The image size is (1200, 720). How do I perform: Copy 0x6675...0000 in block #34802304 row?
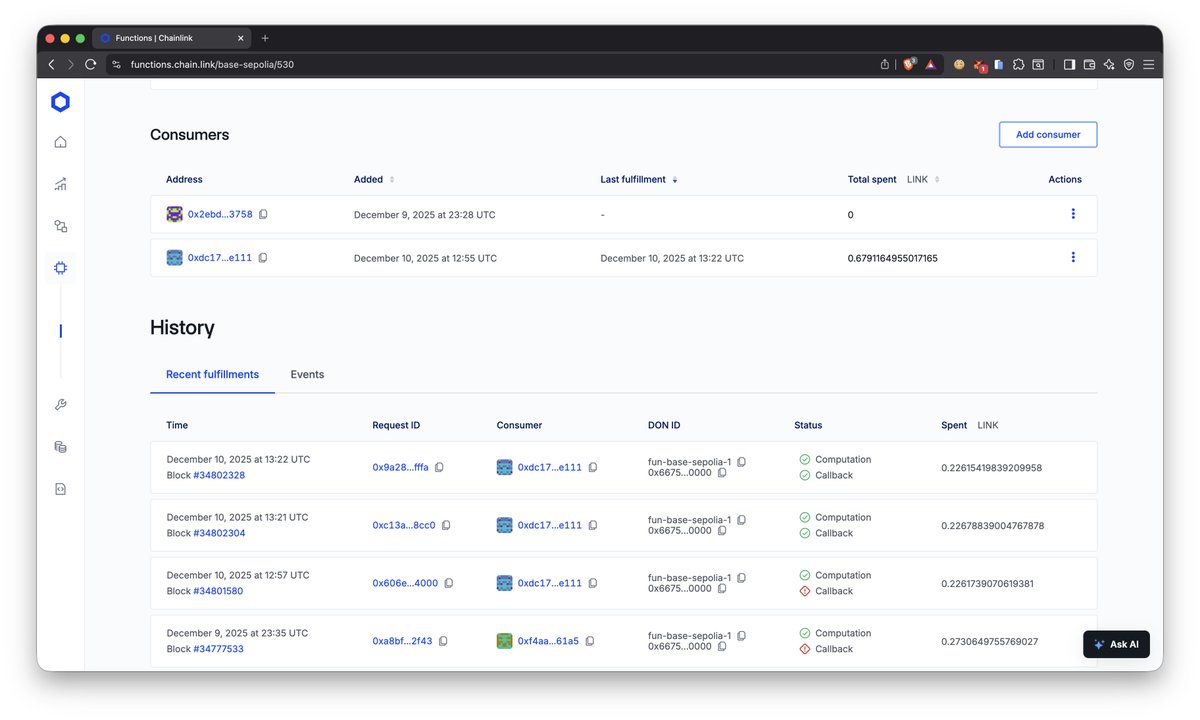pyautogui.click(x=722, y=531)
